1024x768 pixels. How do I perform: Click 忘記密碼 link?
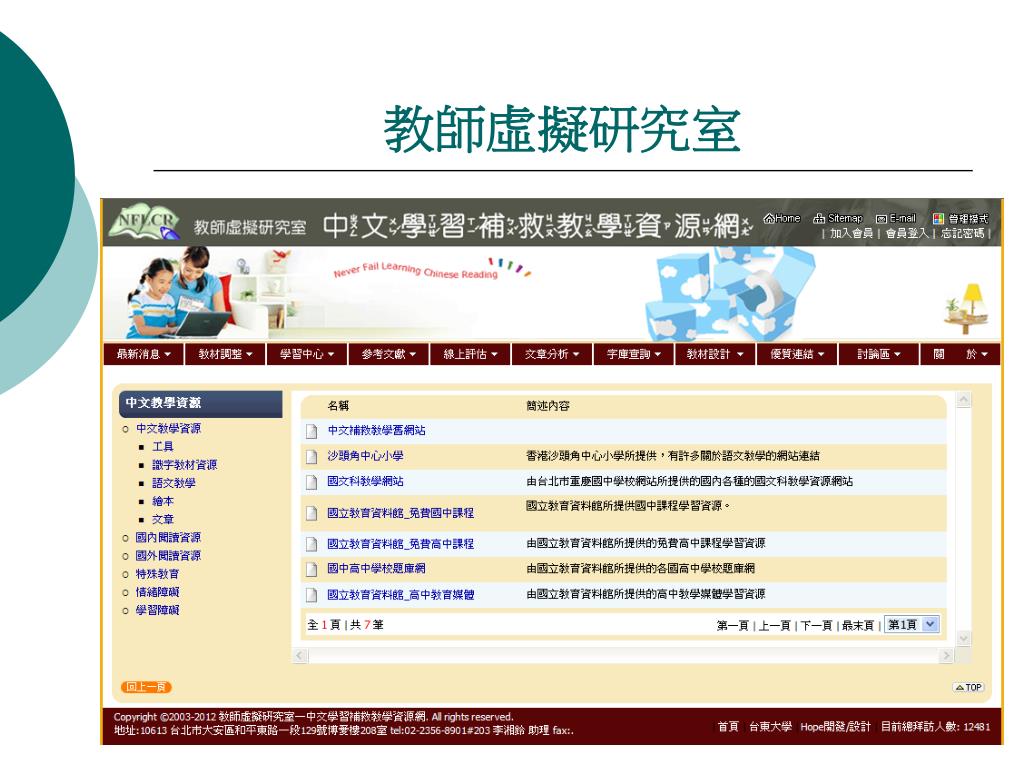963,233
